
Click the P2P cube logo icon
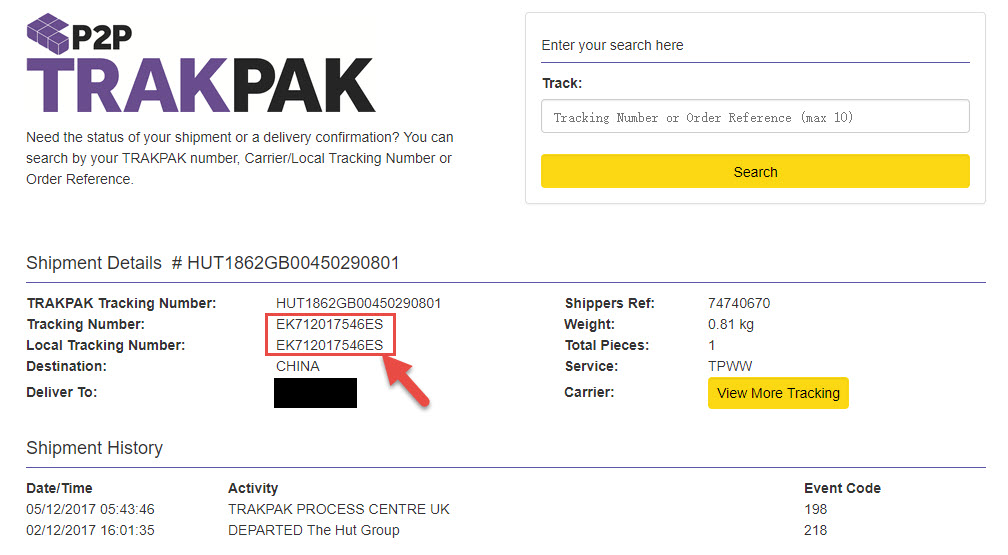click(x=48, y=33)
